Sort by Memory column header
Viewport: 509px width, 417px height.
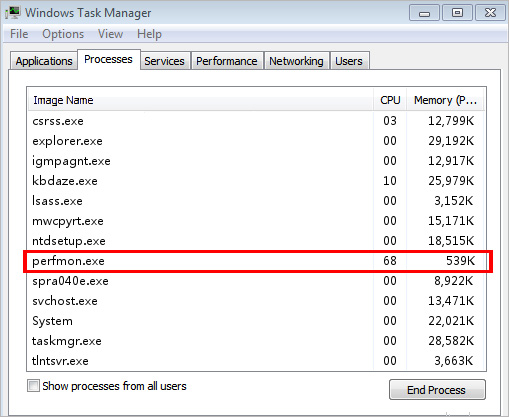pyautogui.click(x=445, y=100)
